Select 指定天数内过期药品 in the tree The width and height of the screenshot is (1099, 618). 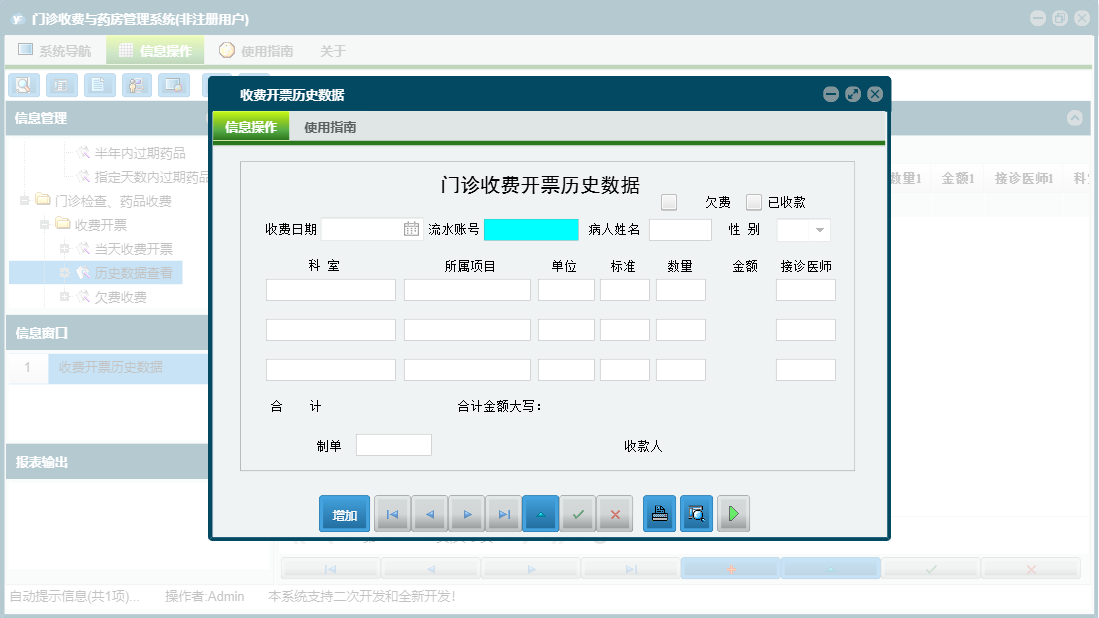tap(151, 177)
